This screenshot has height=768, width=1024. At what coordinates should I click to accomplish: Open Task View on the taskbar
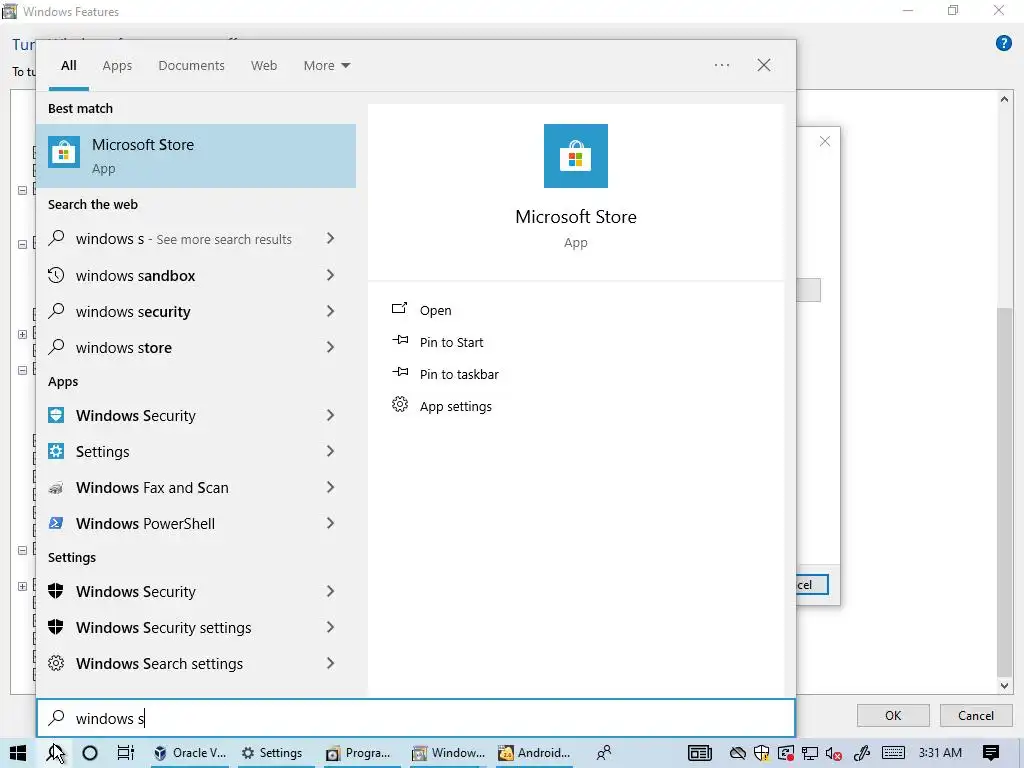click(125, 753)
